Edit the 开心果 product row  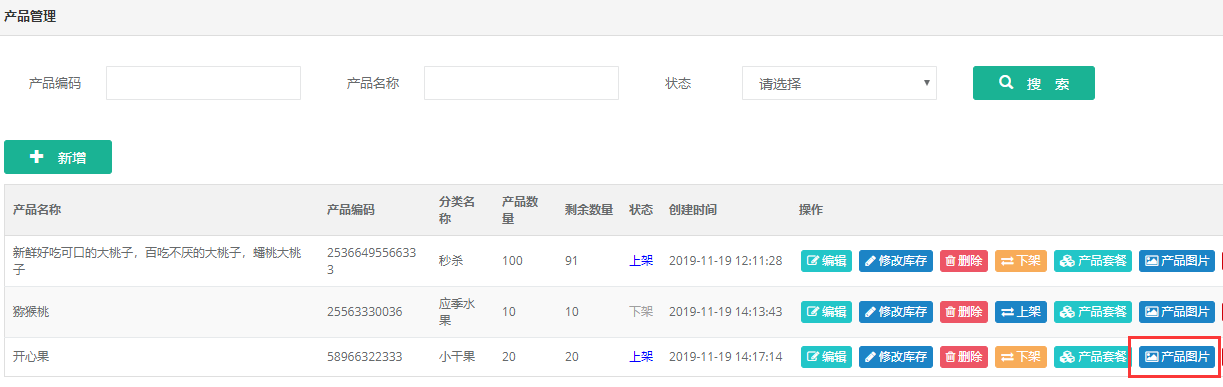point(826,356)
